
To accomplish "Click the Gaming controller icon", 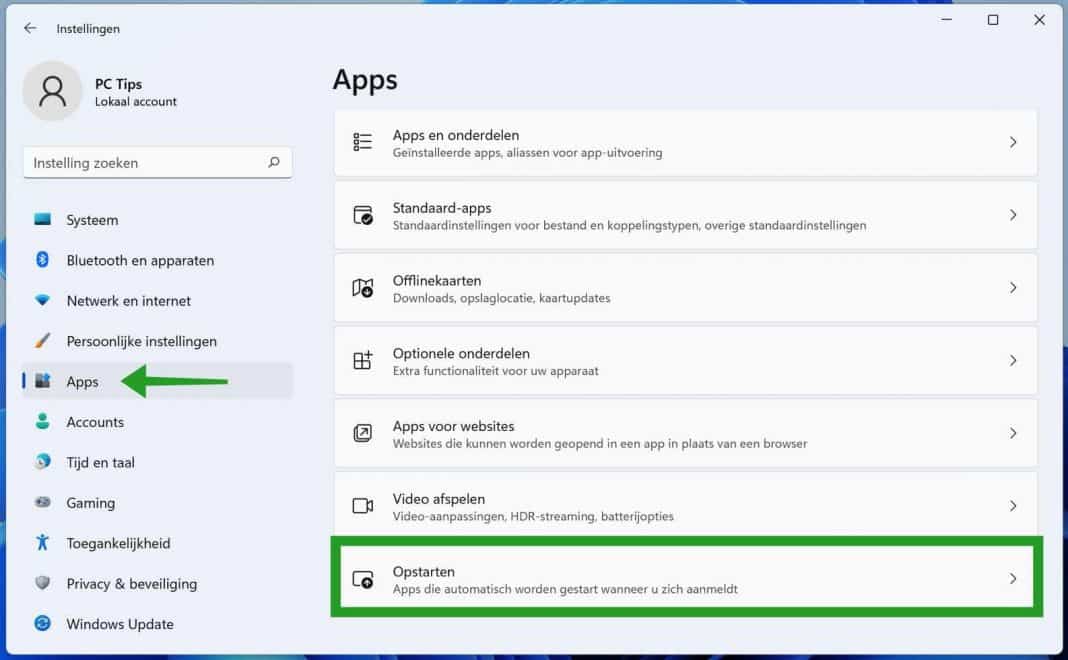I will coord(42,503).
